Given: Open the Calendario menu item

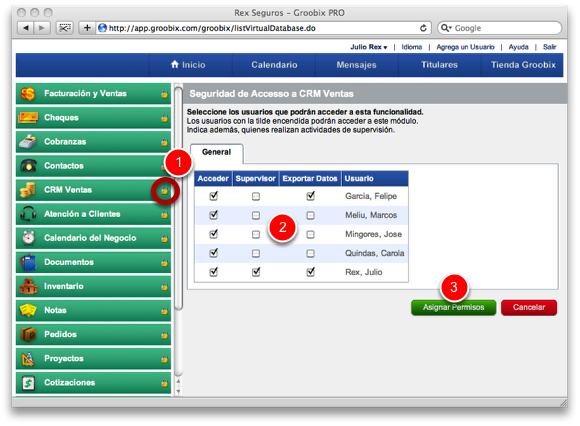Looking at the screenshot, I should click(274, 65).
